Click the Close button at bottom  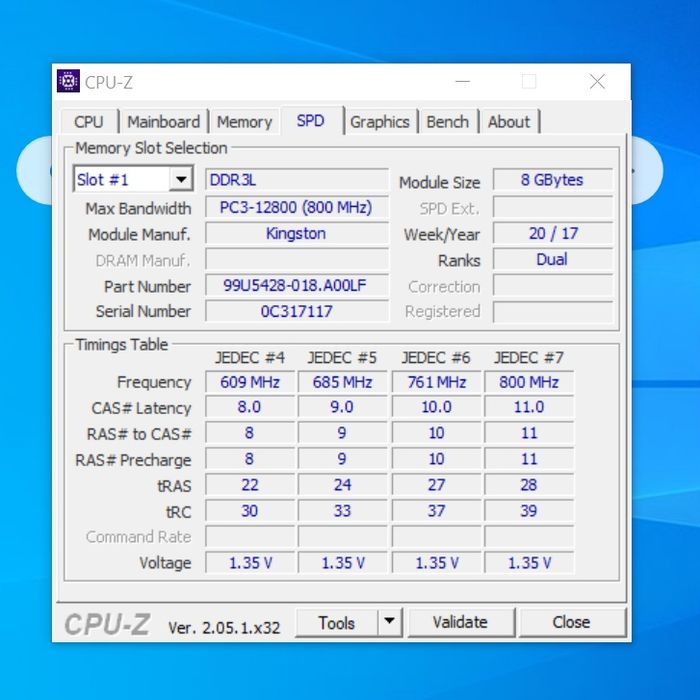point(571,622)
